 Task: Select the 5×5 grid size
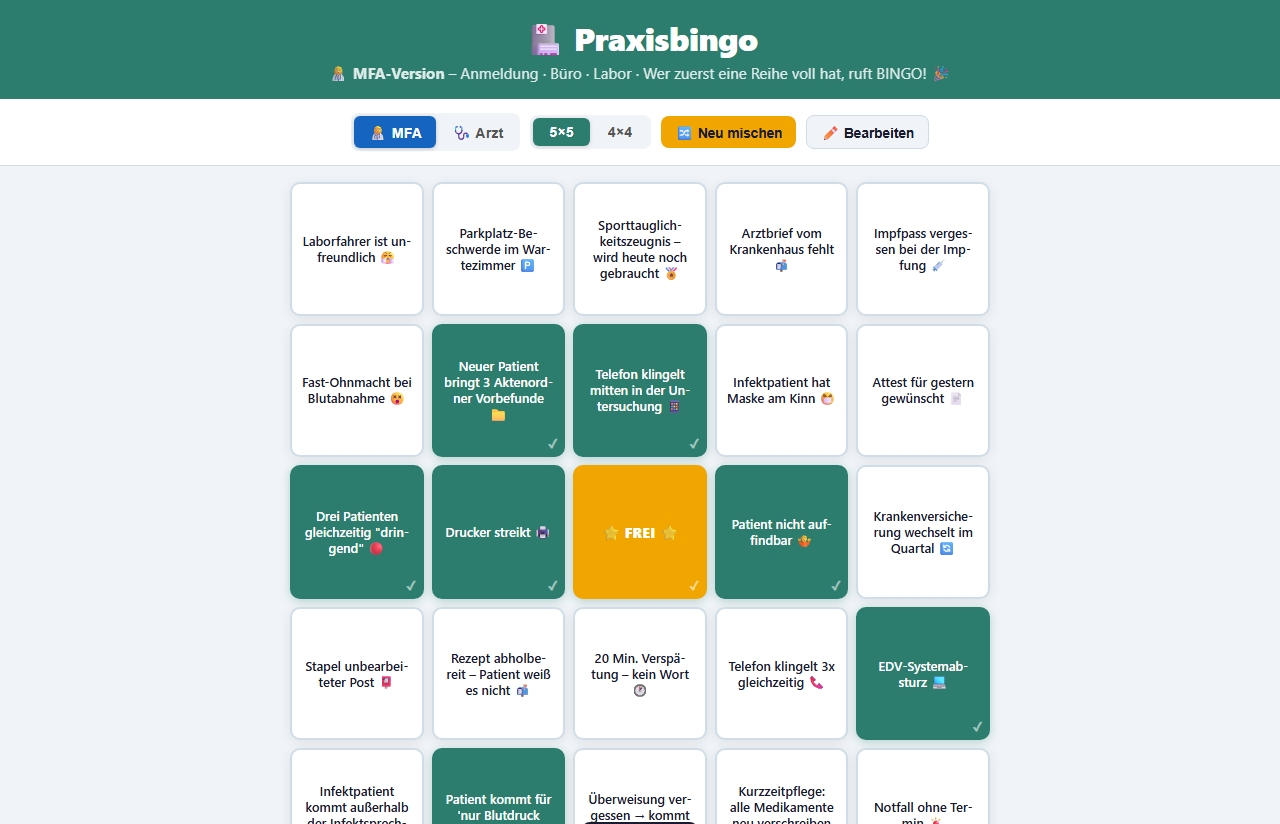(561, 132)
